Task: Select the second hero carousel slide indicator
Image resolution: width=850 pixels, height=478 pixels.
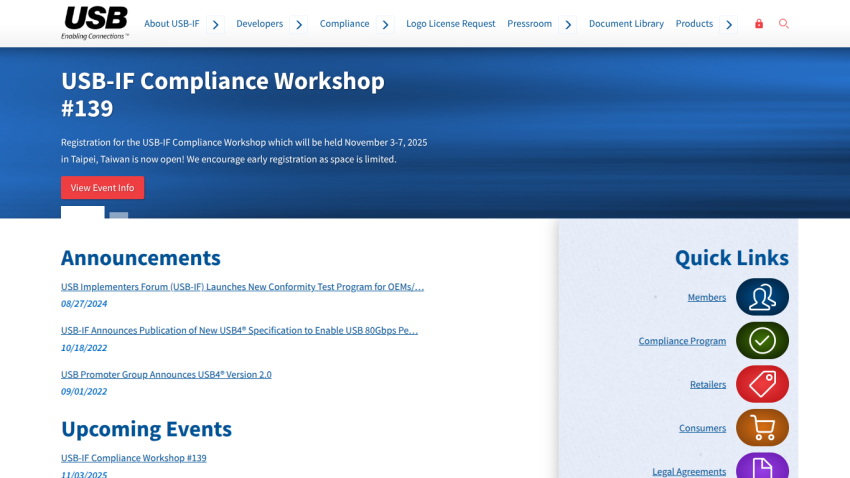Action: point(119,215)
